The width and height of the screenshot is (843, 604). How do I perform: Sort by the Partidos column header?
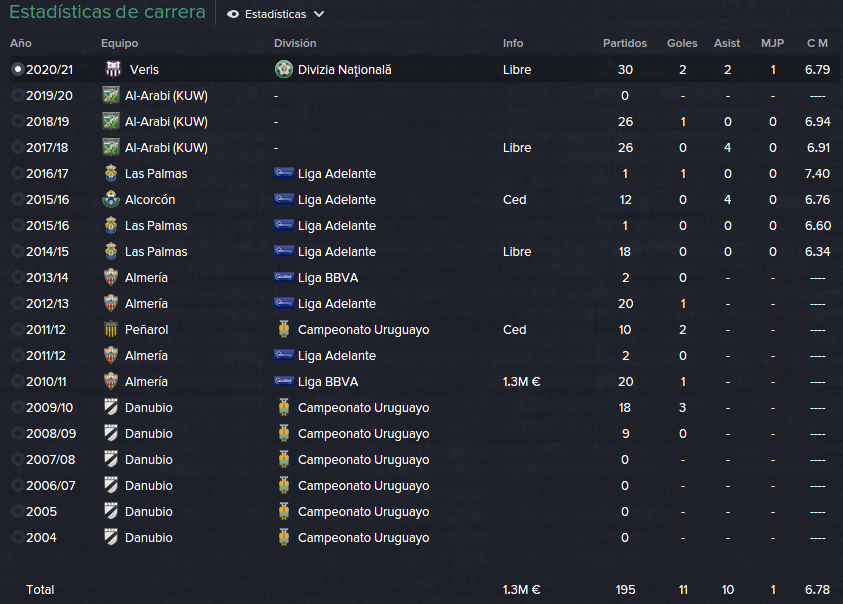625,43
